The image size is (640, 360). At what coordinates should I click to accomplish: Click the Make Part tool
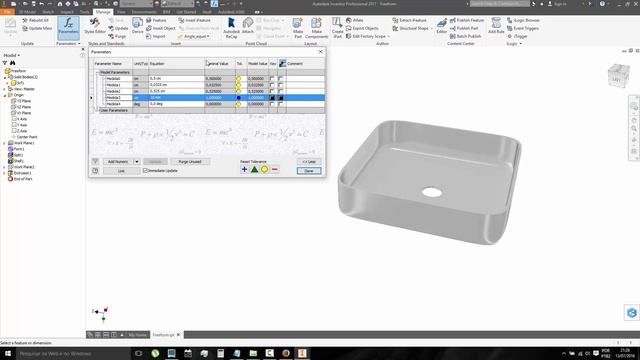coord(298,28)
